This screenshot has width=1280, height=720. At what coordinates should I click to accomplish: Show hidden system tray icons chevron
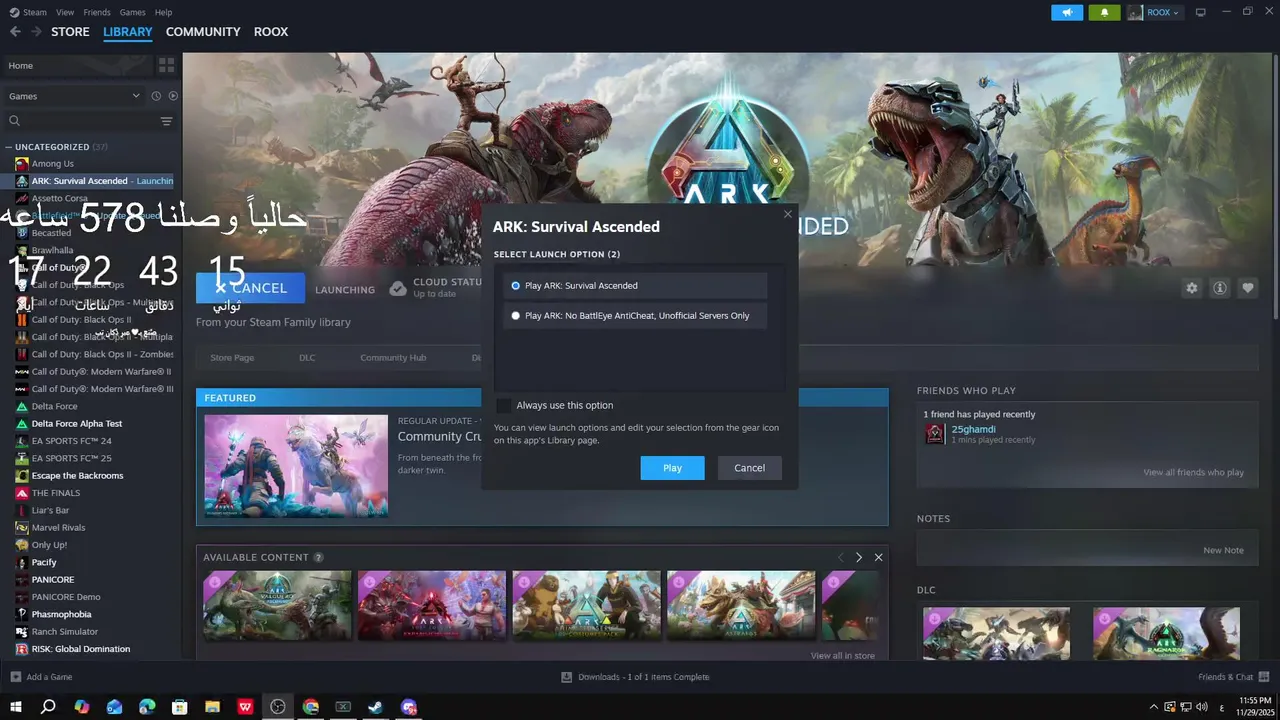click(x=1153, y=707)
